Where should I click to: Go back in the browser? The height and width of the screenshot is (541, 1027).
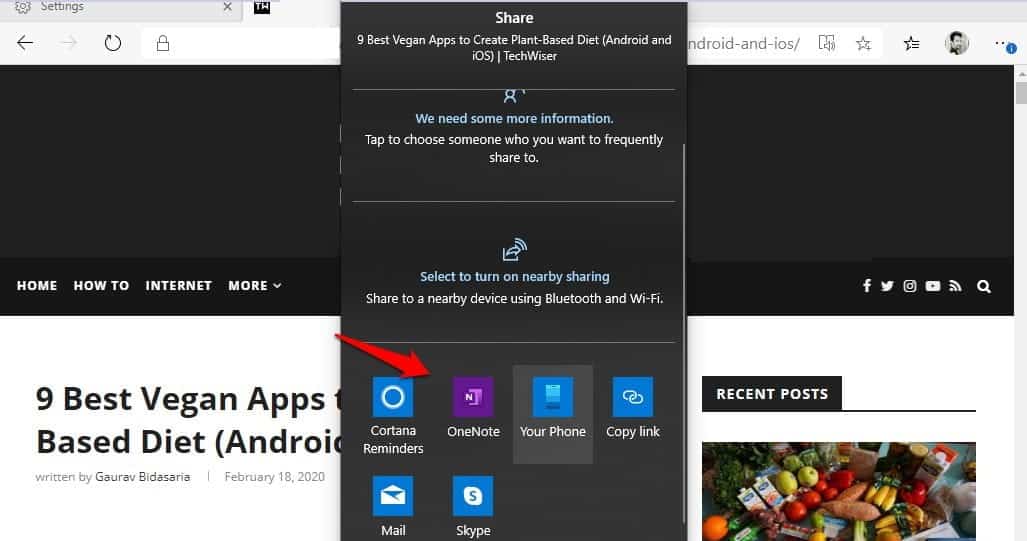click(x=25, y=43)
